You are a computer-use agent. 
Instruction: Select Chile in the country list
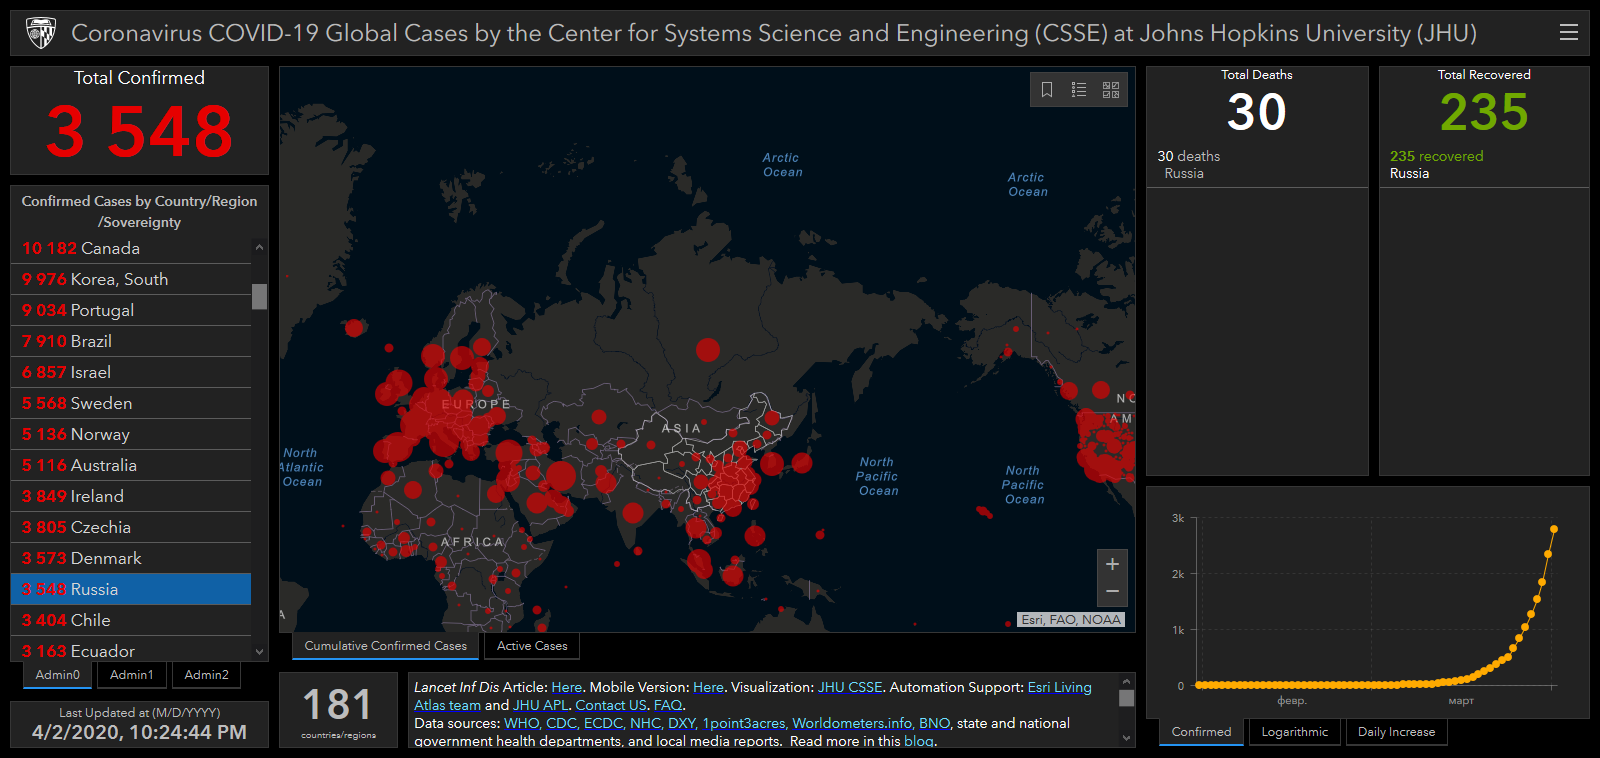(131, 620)
